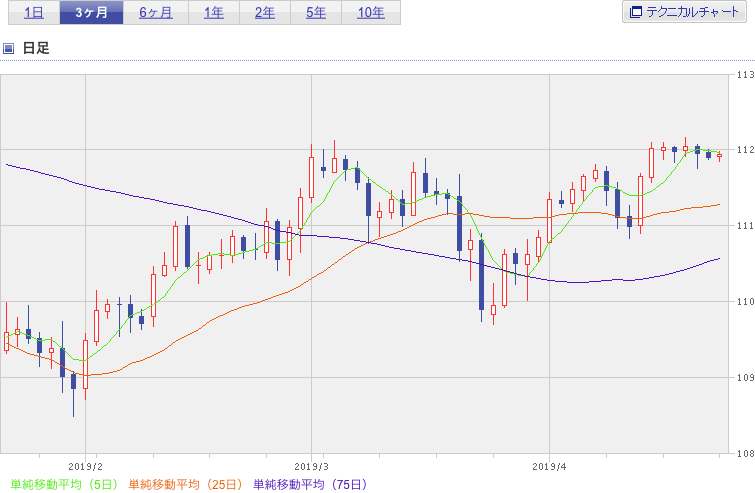Open the 6ヶ月 chart period
The height and width of the screenshot is (493, 755).
[156, 13]
